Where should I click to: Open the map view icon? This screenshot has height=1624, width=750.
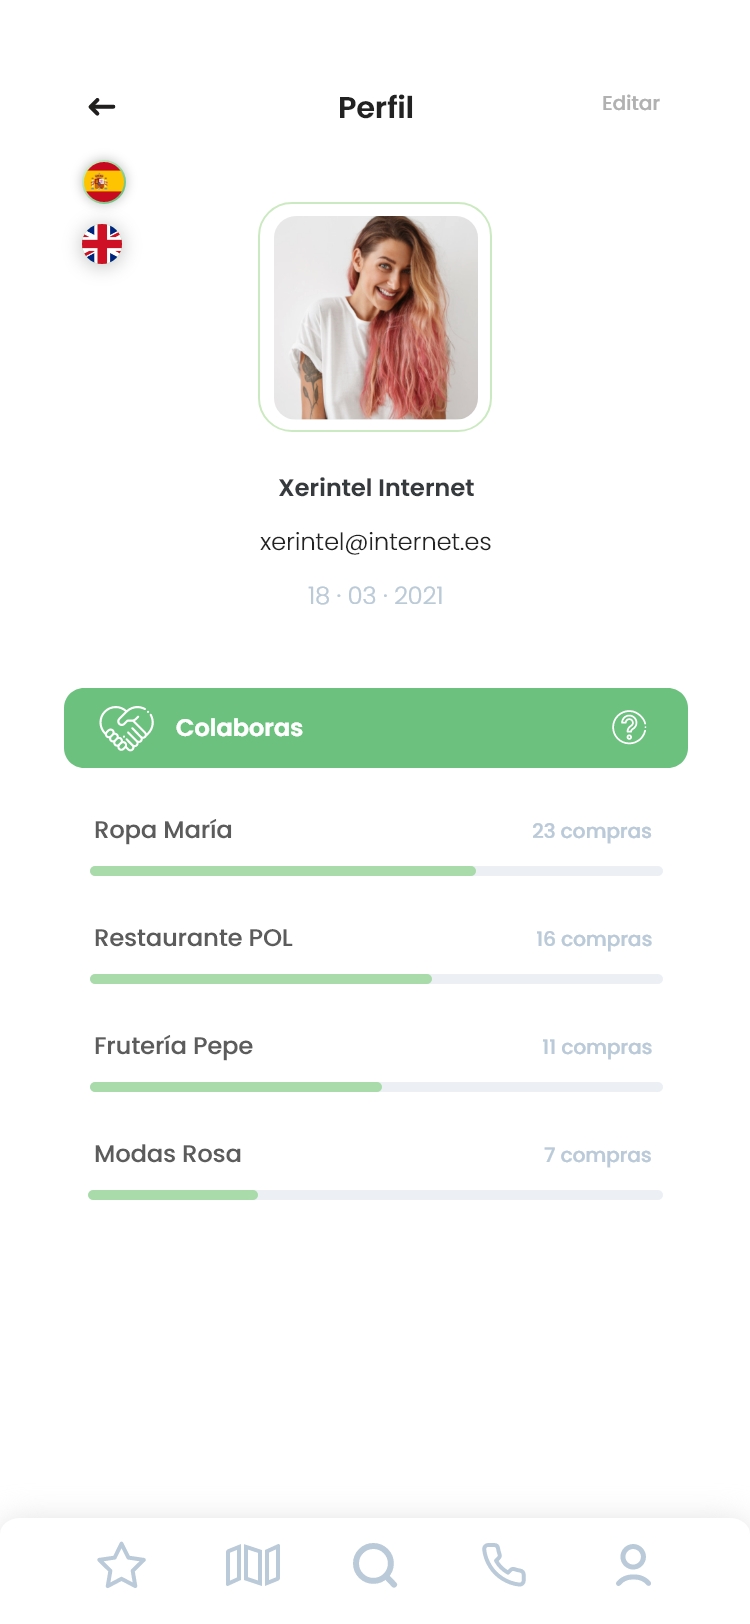point(253,1565)
